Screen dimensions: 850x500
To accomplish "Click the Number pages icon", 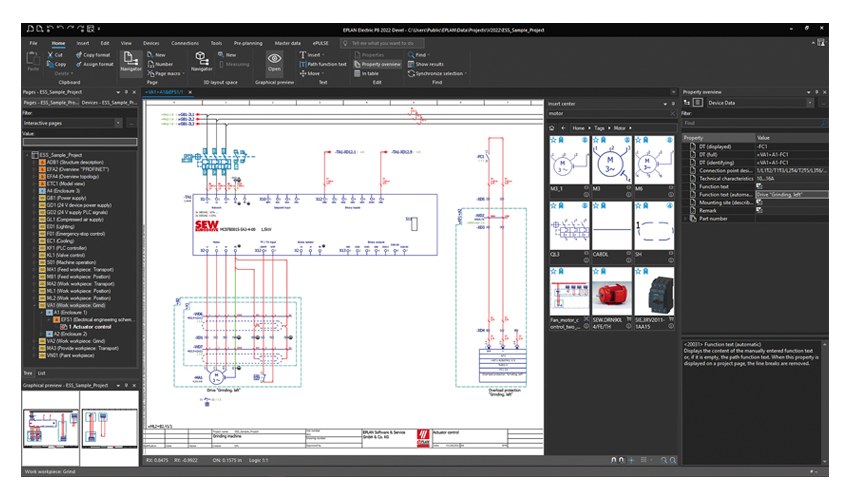I will coord(150,64).
